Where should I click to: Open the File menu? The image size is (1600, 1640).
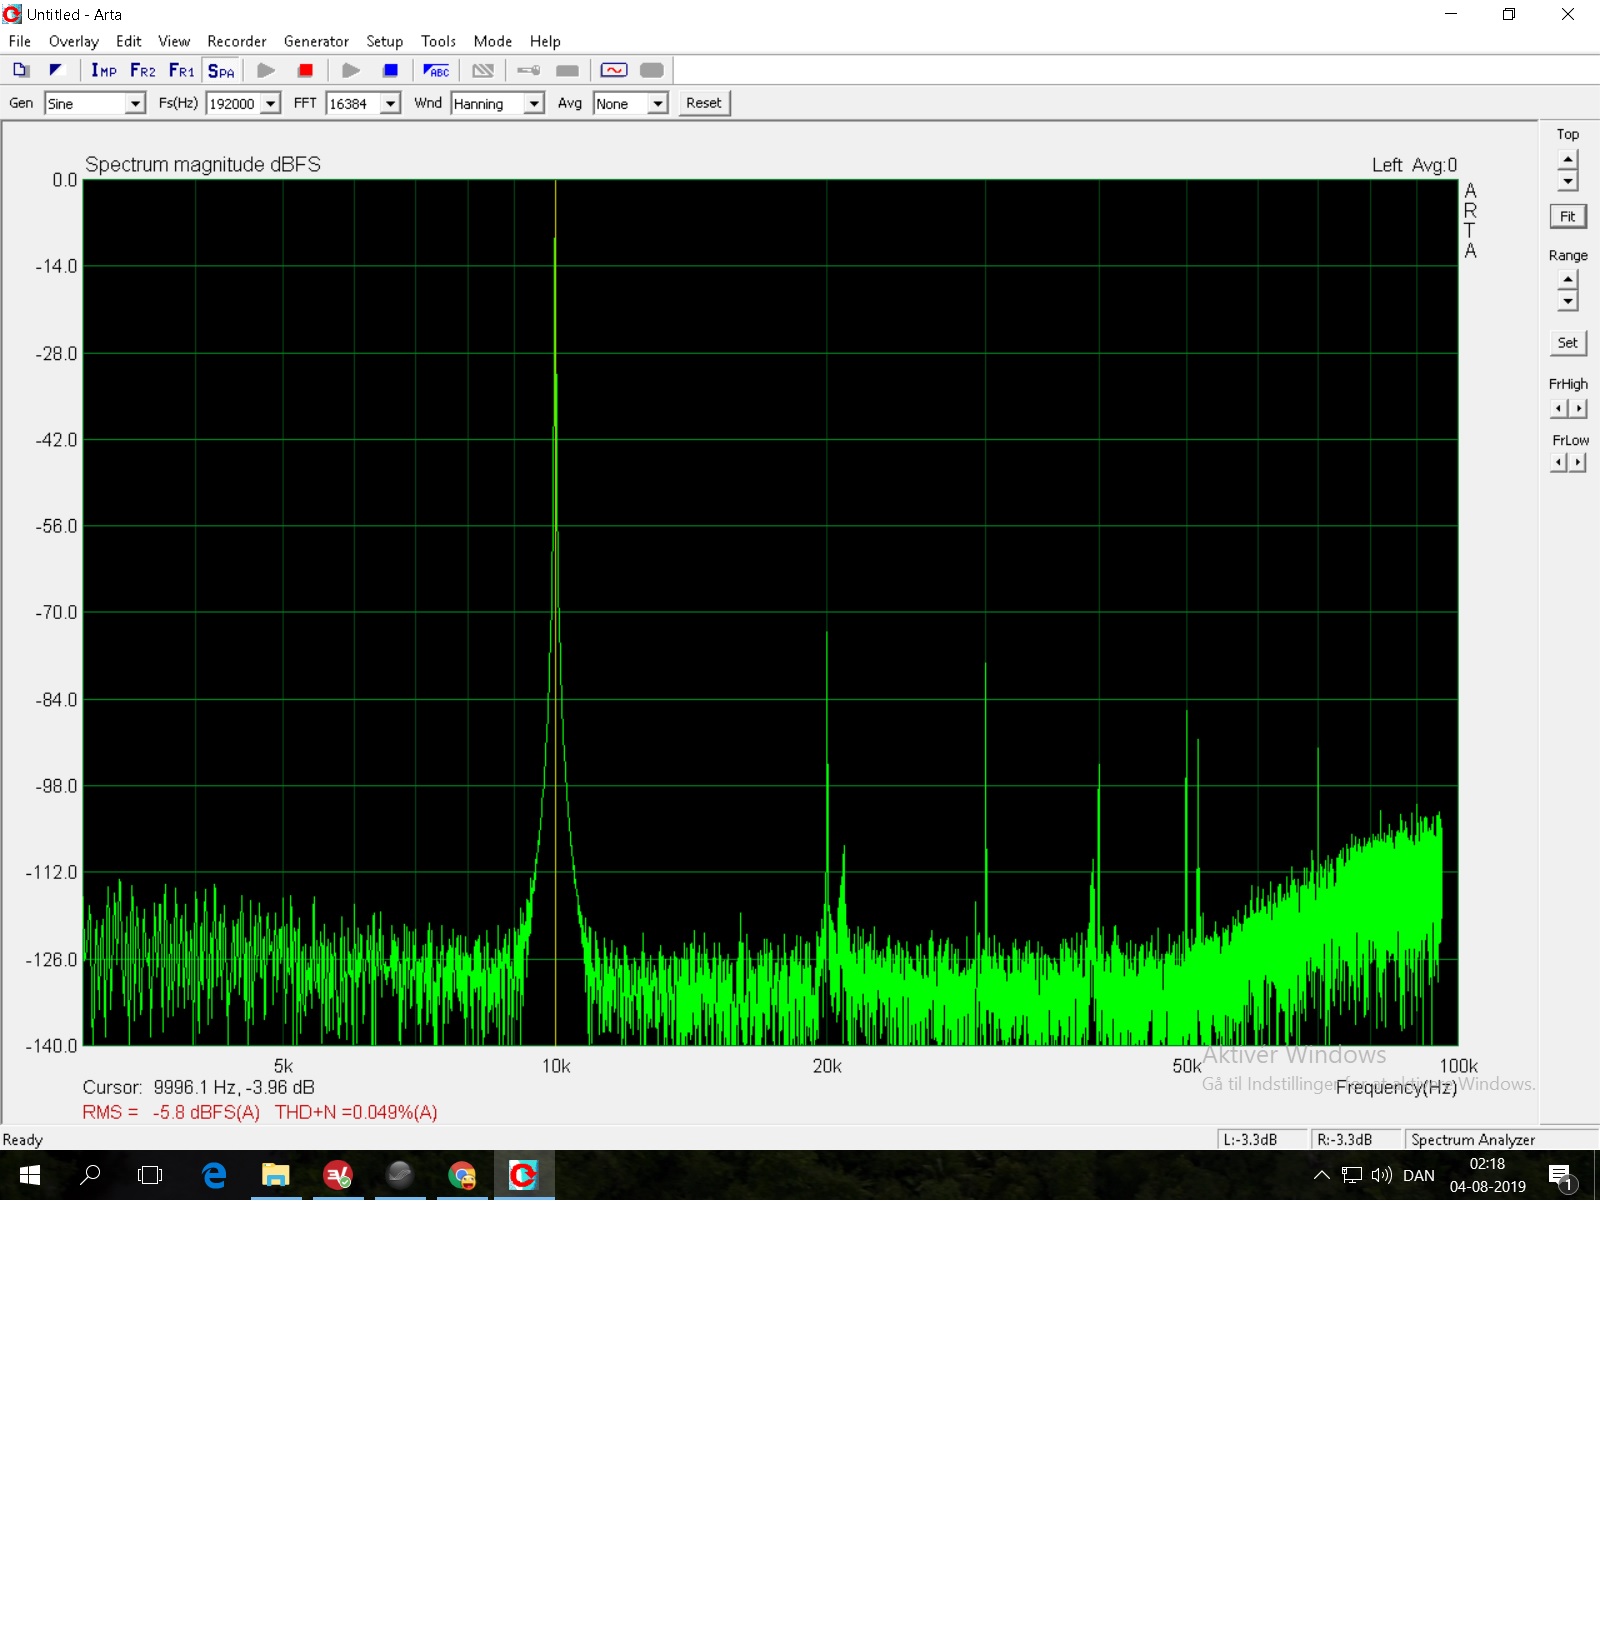(20, 41)
